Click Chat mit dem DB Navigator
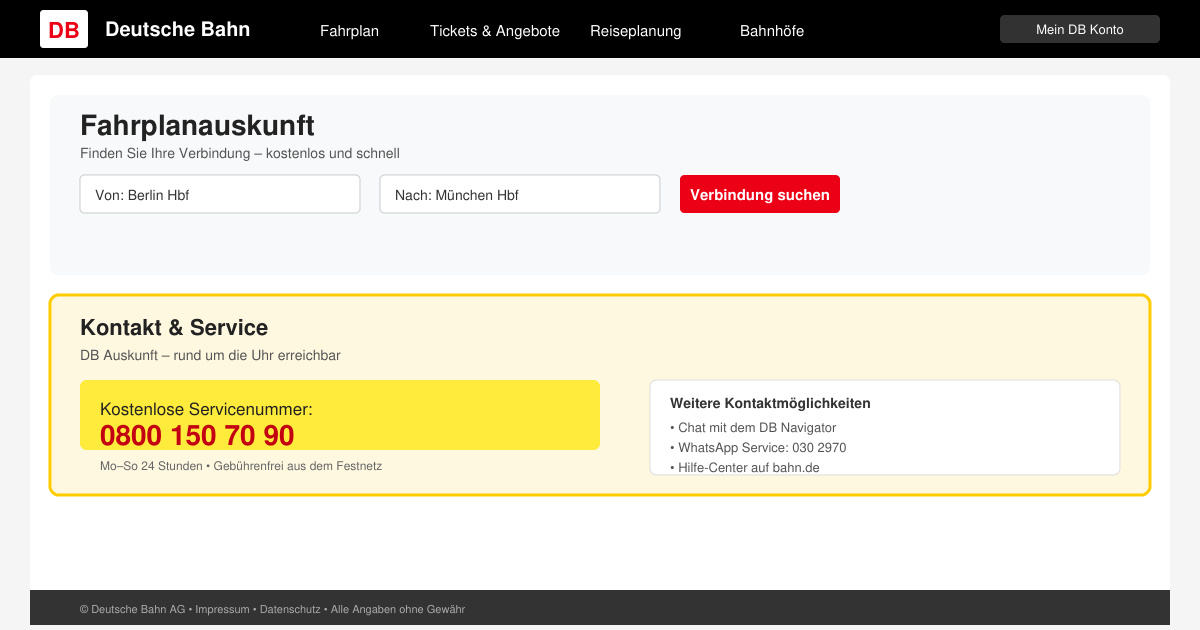 (753, 428)
